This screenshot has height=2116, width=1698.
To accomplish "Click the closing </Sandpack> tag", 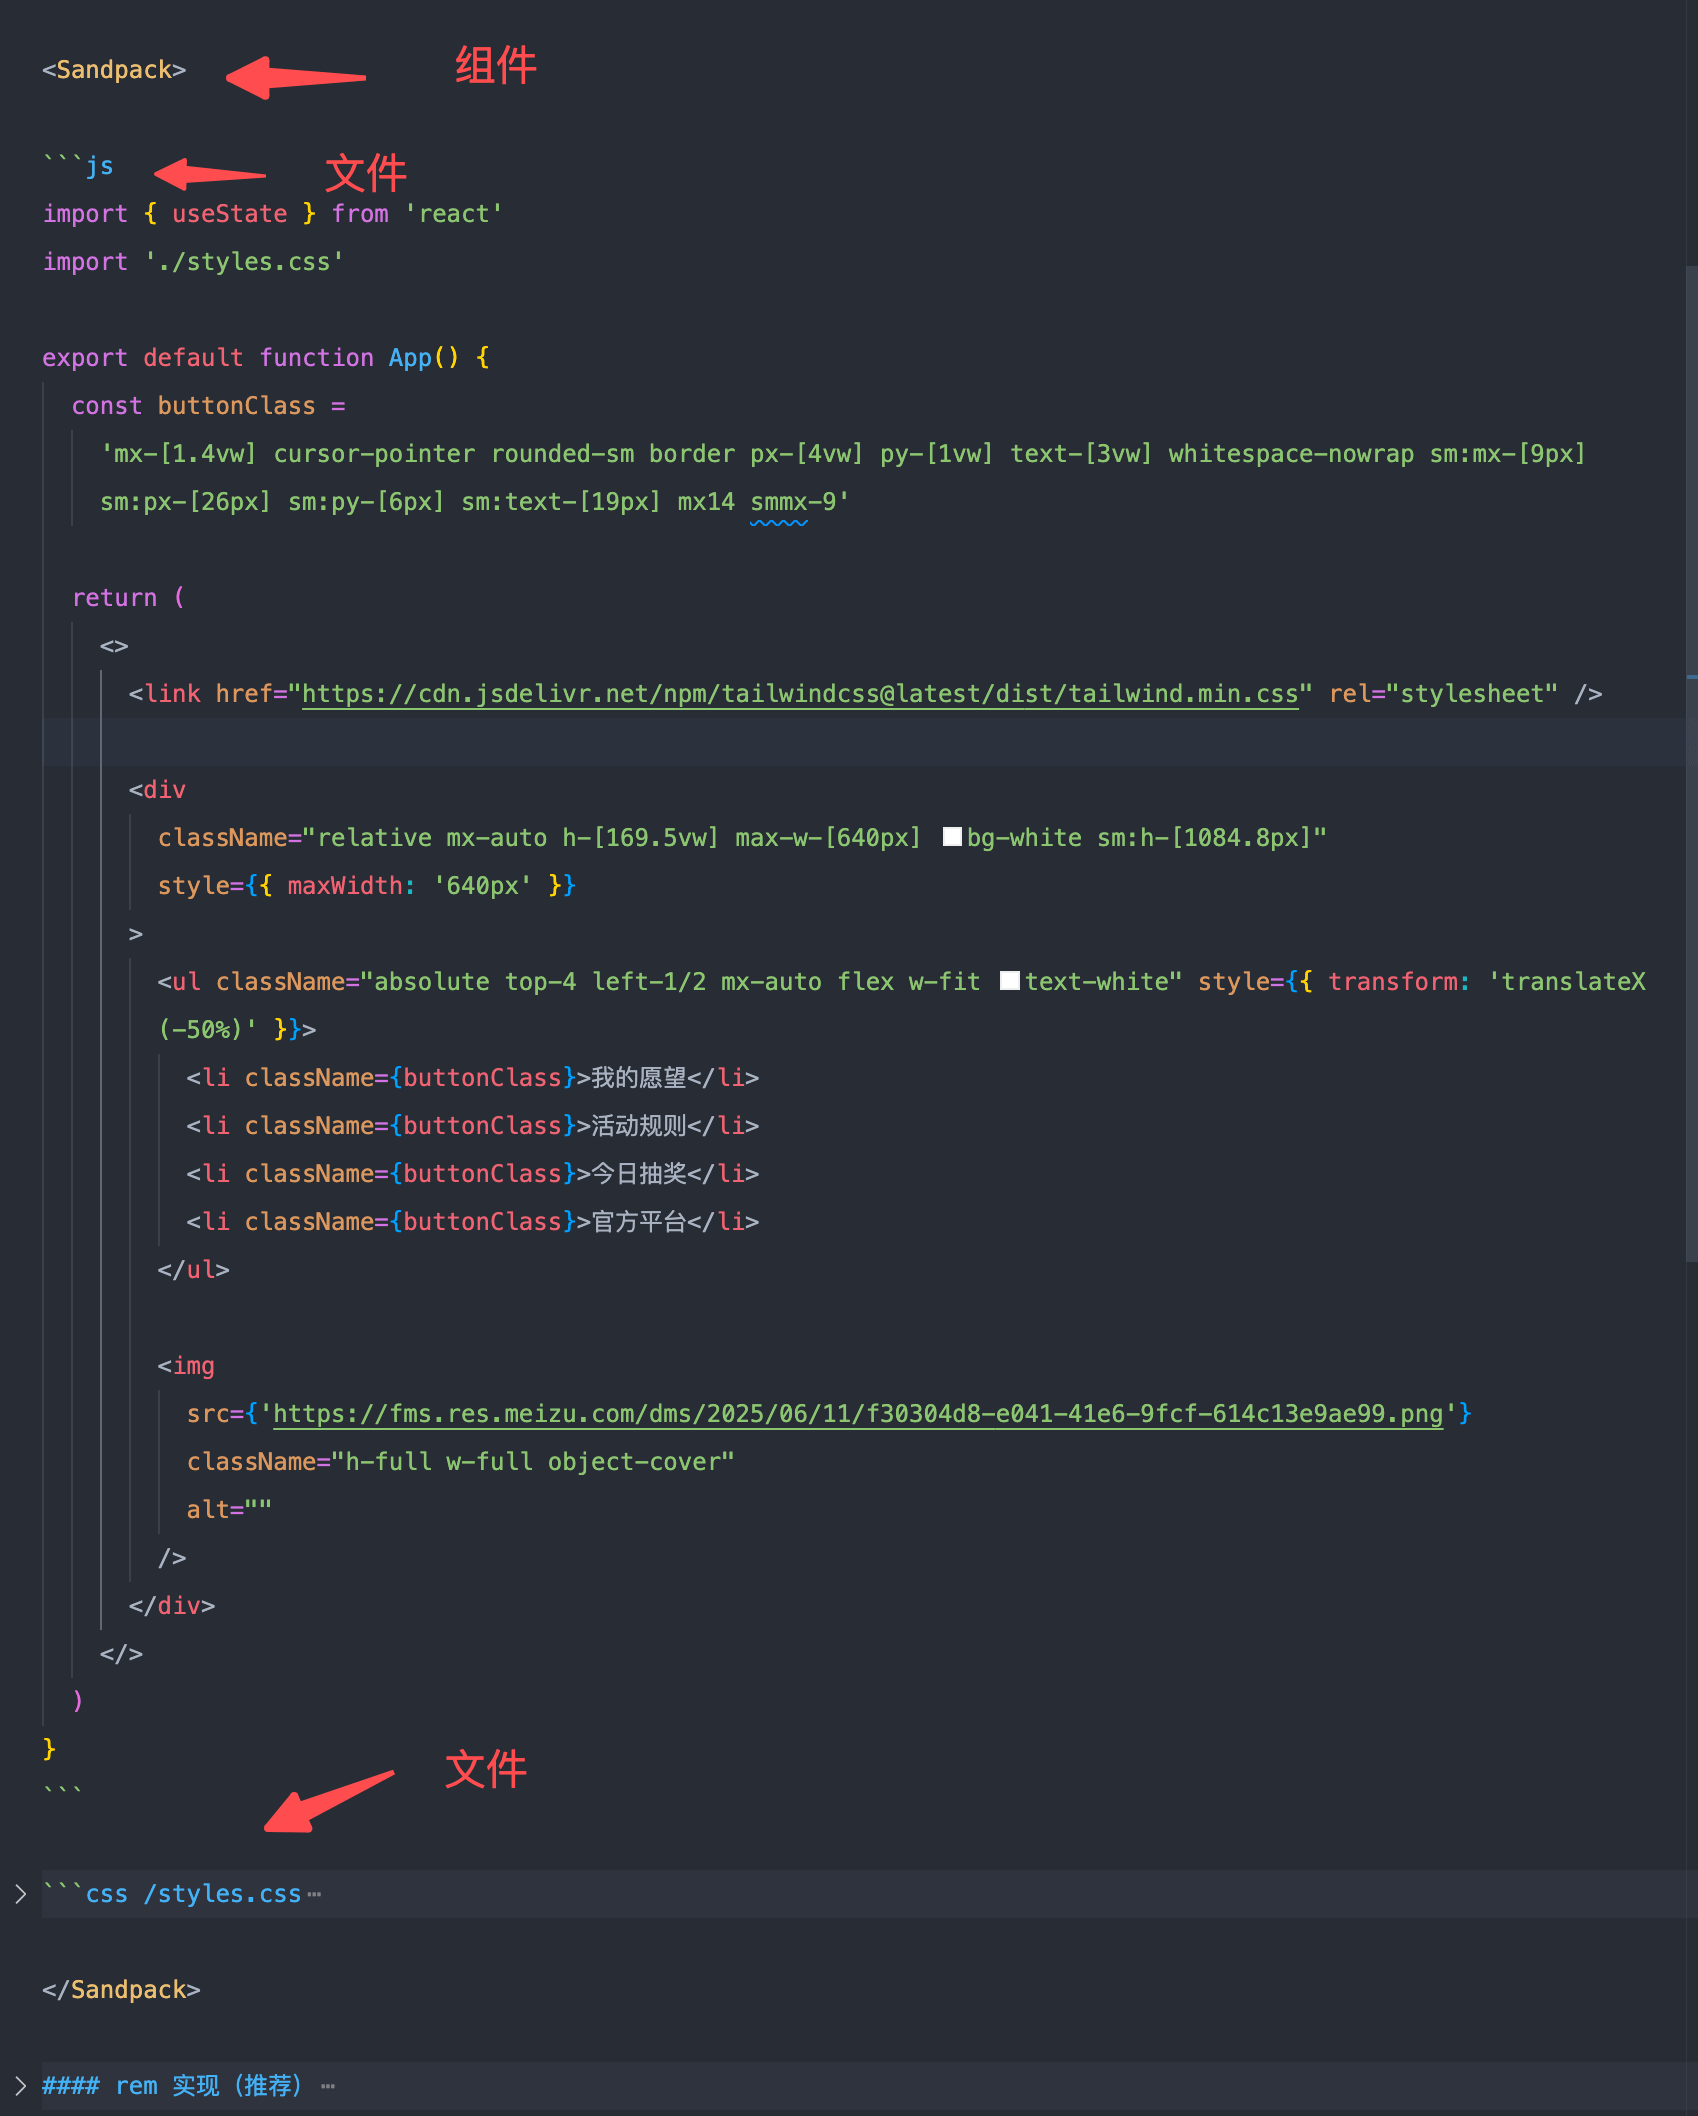I will [121, 1990].
